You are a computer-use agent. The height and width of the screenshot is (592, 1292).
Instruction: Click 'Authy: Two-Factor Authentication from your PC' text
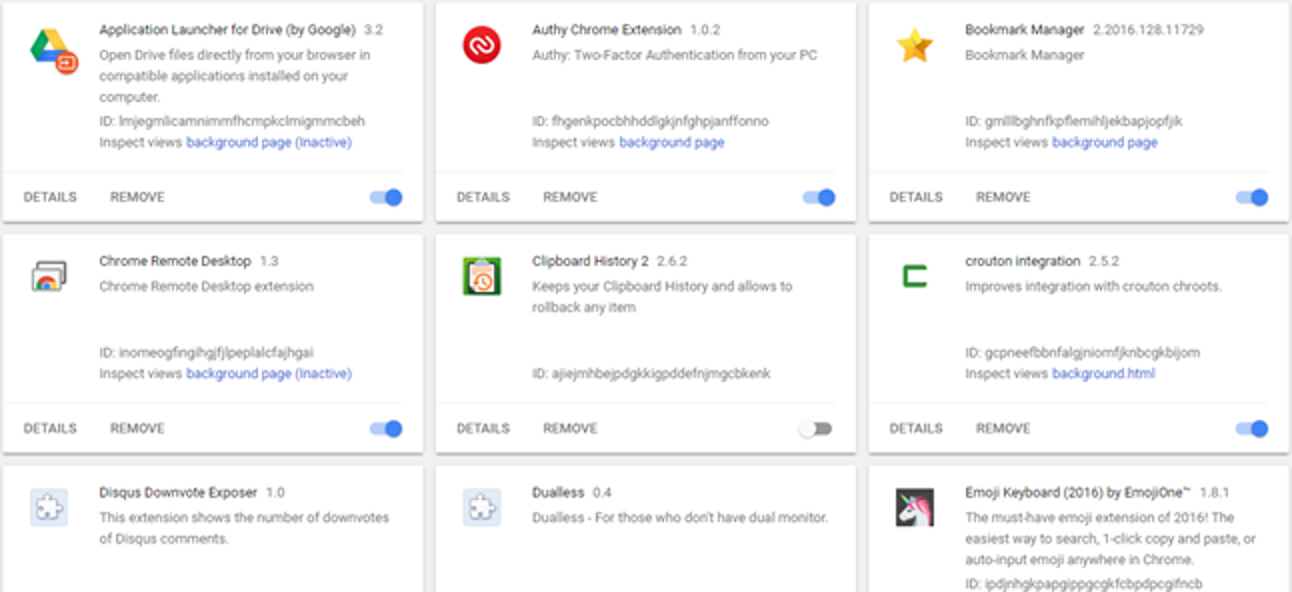tap(674, 55)
